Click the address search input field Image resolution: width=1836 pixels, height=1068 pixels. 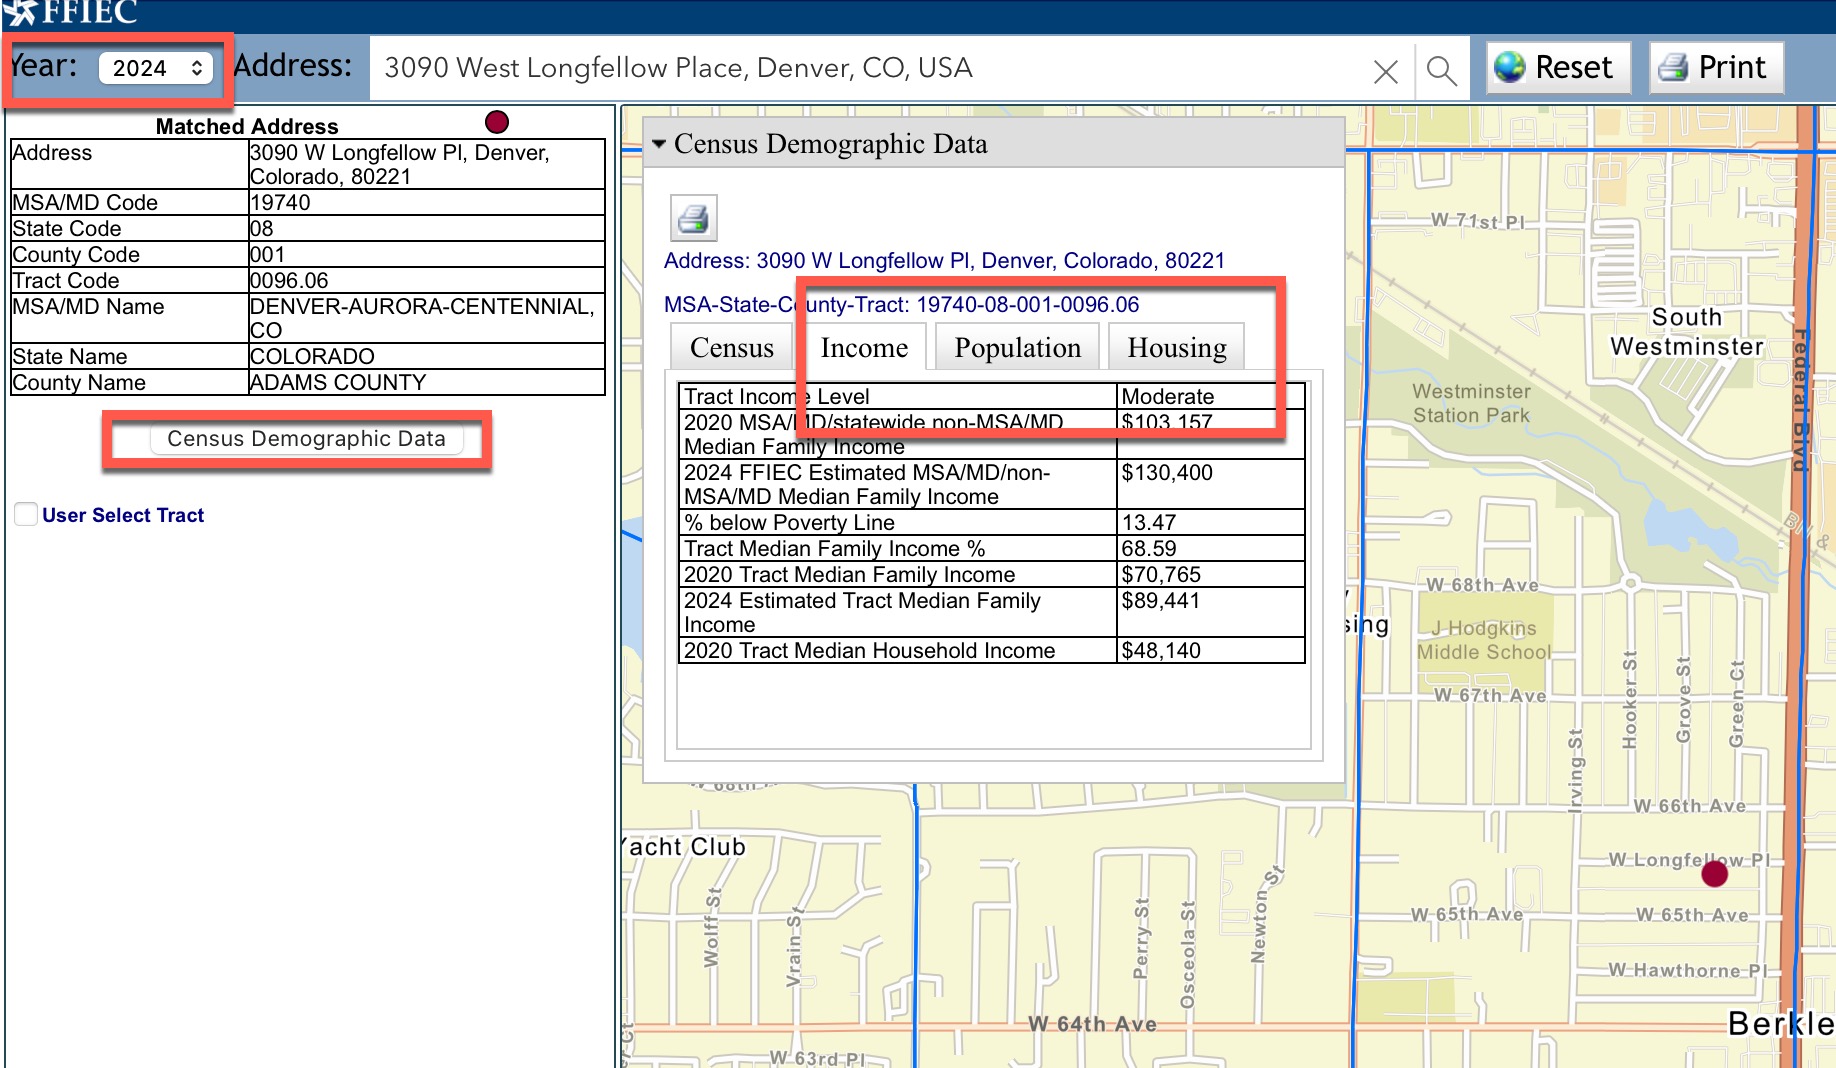point(870,68)
